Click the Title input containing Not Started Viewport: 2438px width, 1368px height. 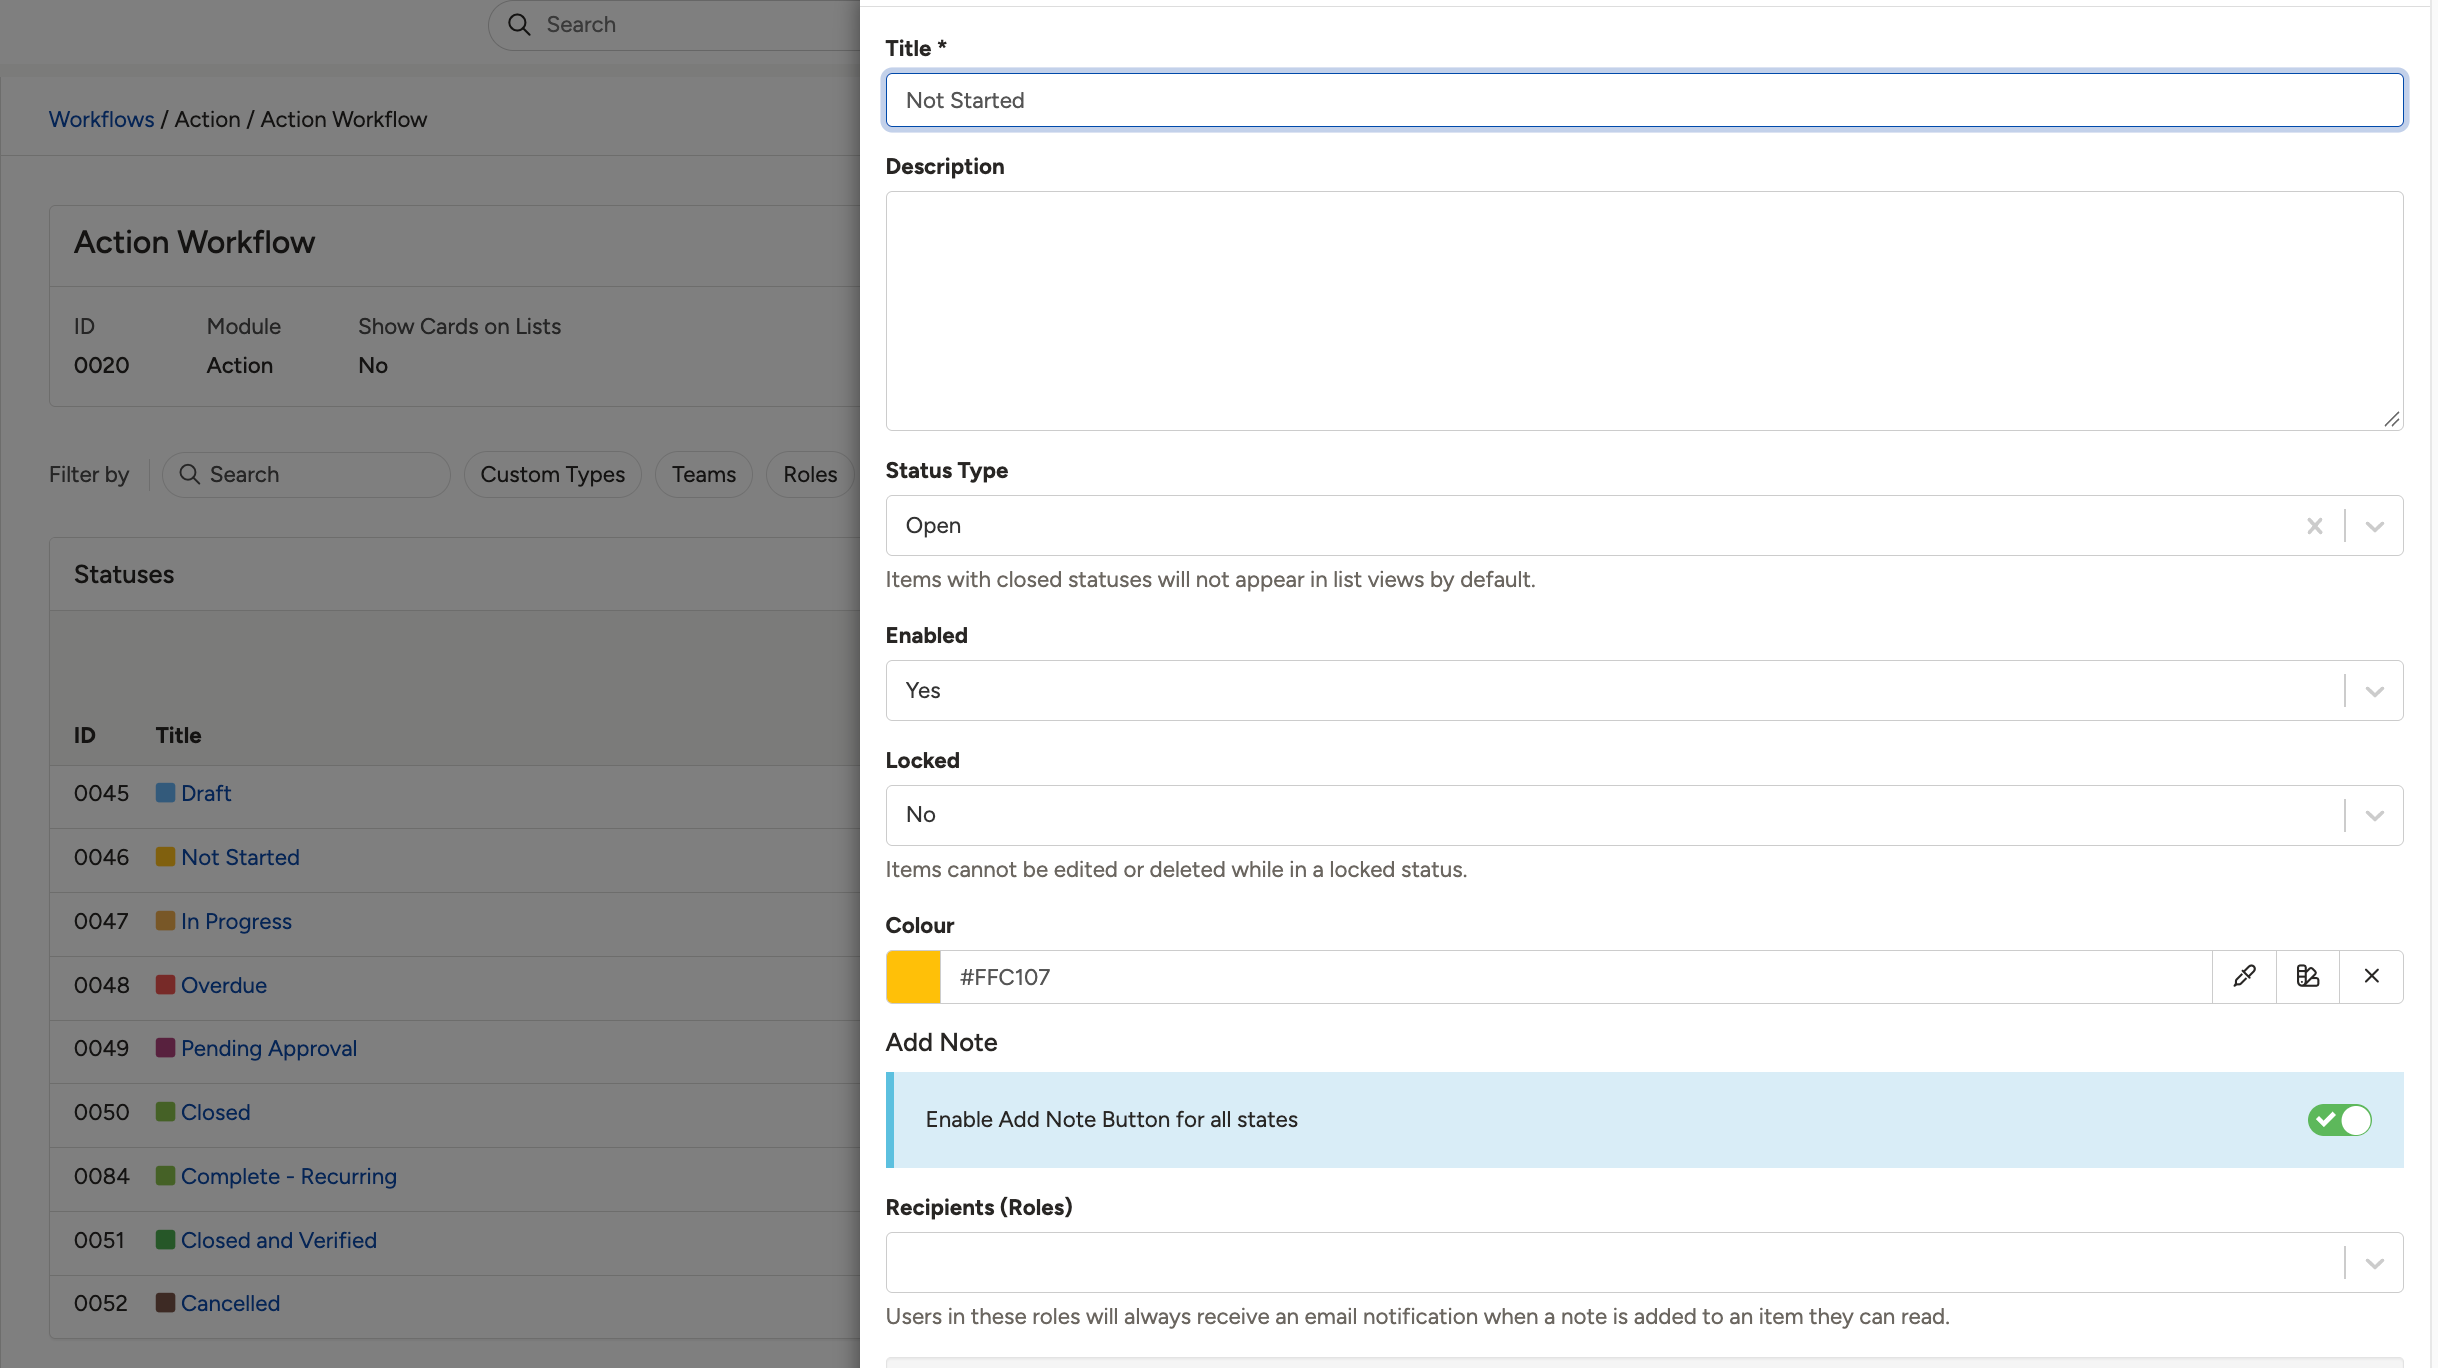(1644, 100)
